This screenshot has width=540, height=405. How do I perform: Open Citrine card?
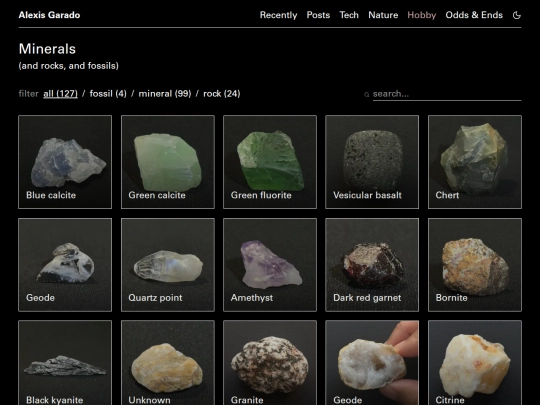coord(475,363)
